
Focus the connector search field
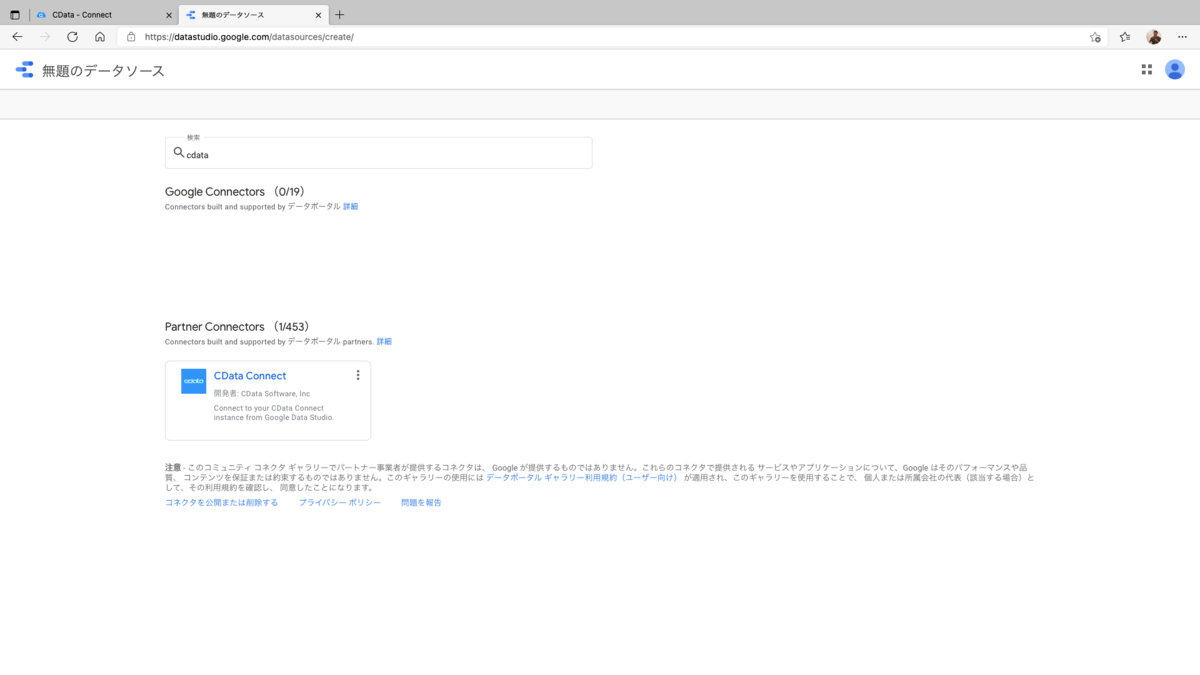378,153
